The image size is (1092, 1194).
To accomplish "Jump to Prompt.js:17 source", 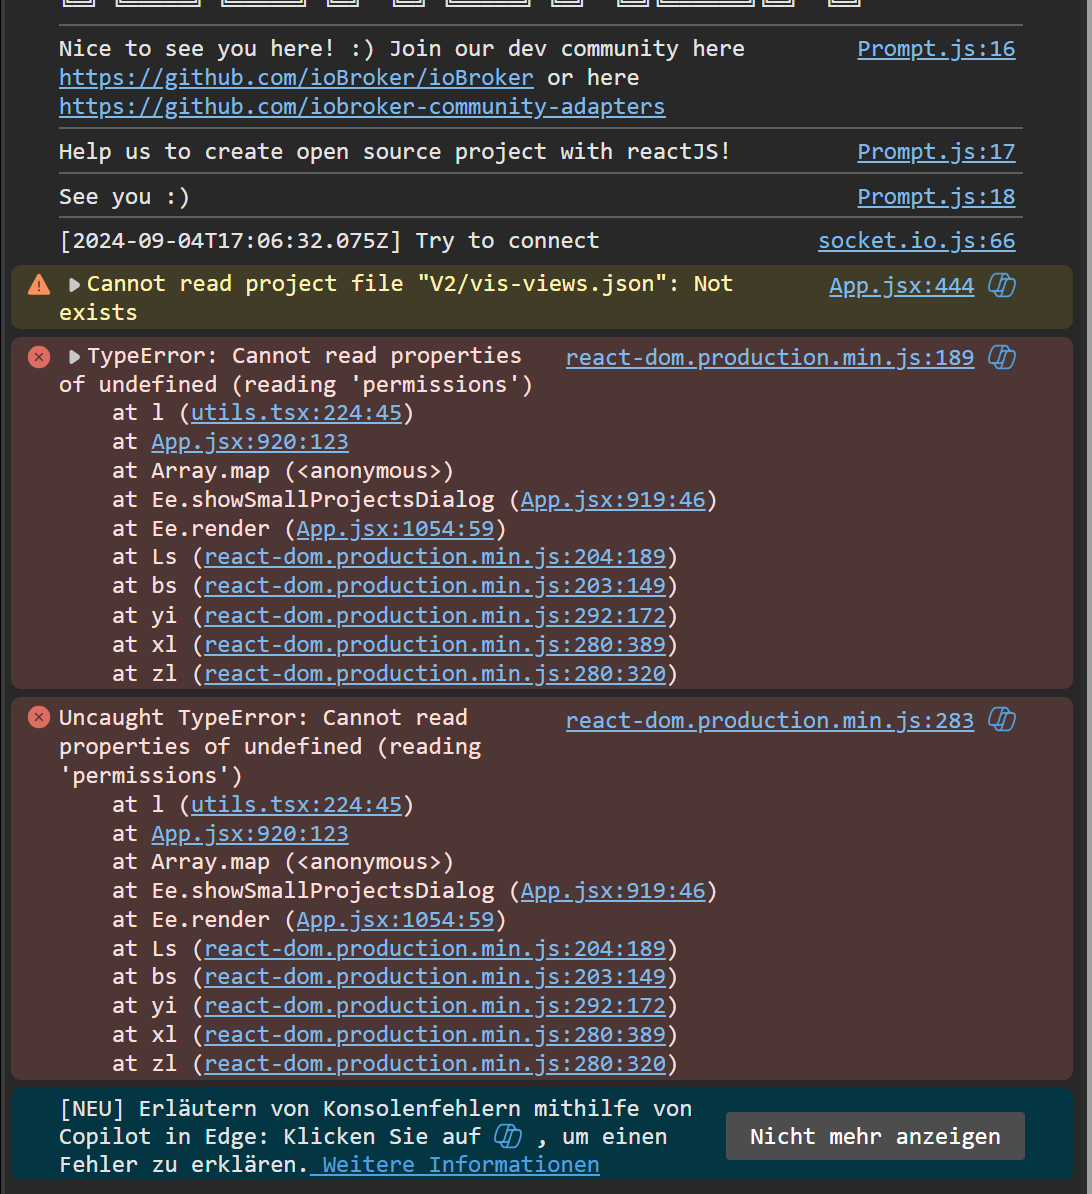I will click(936, 152).
